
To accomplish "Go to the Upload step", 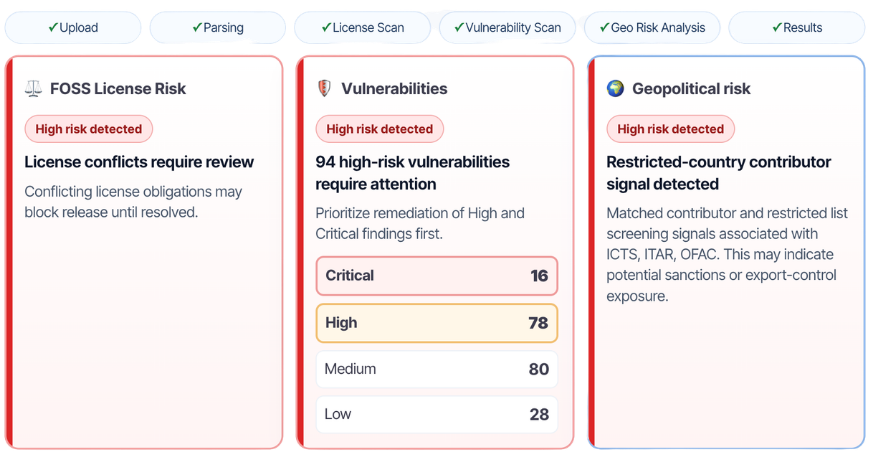I will coord(72,28).
